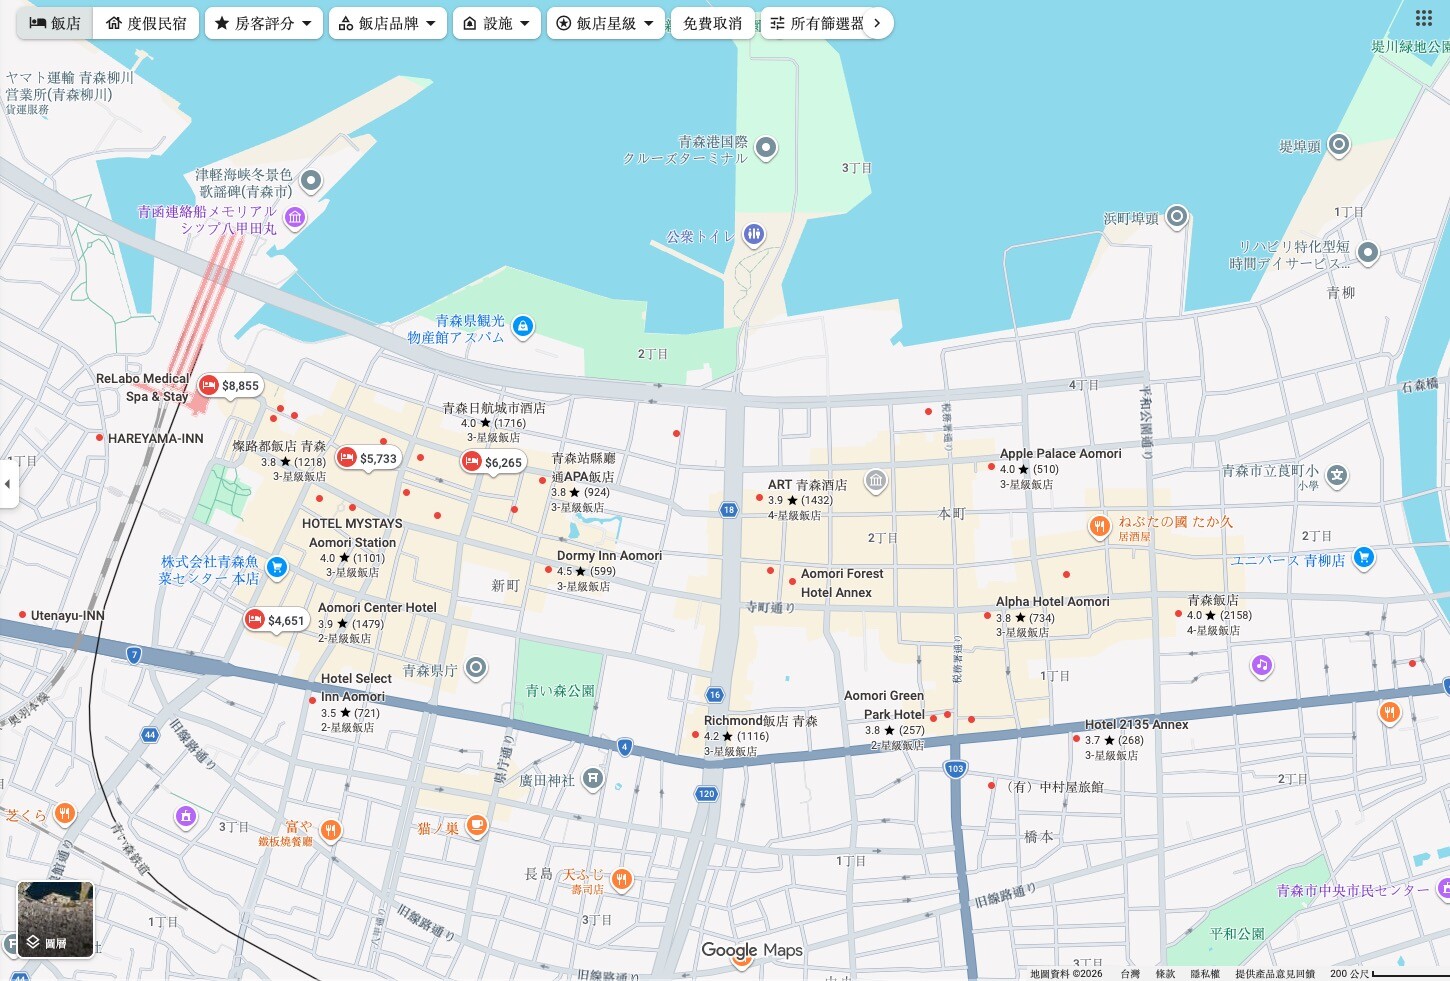This screenshot has width=1450, height=981.
Task: Switch to 度假民宿 vacation rentals
Action: click(147, 23)
